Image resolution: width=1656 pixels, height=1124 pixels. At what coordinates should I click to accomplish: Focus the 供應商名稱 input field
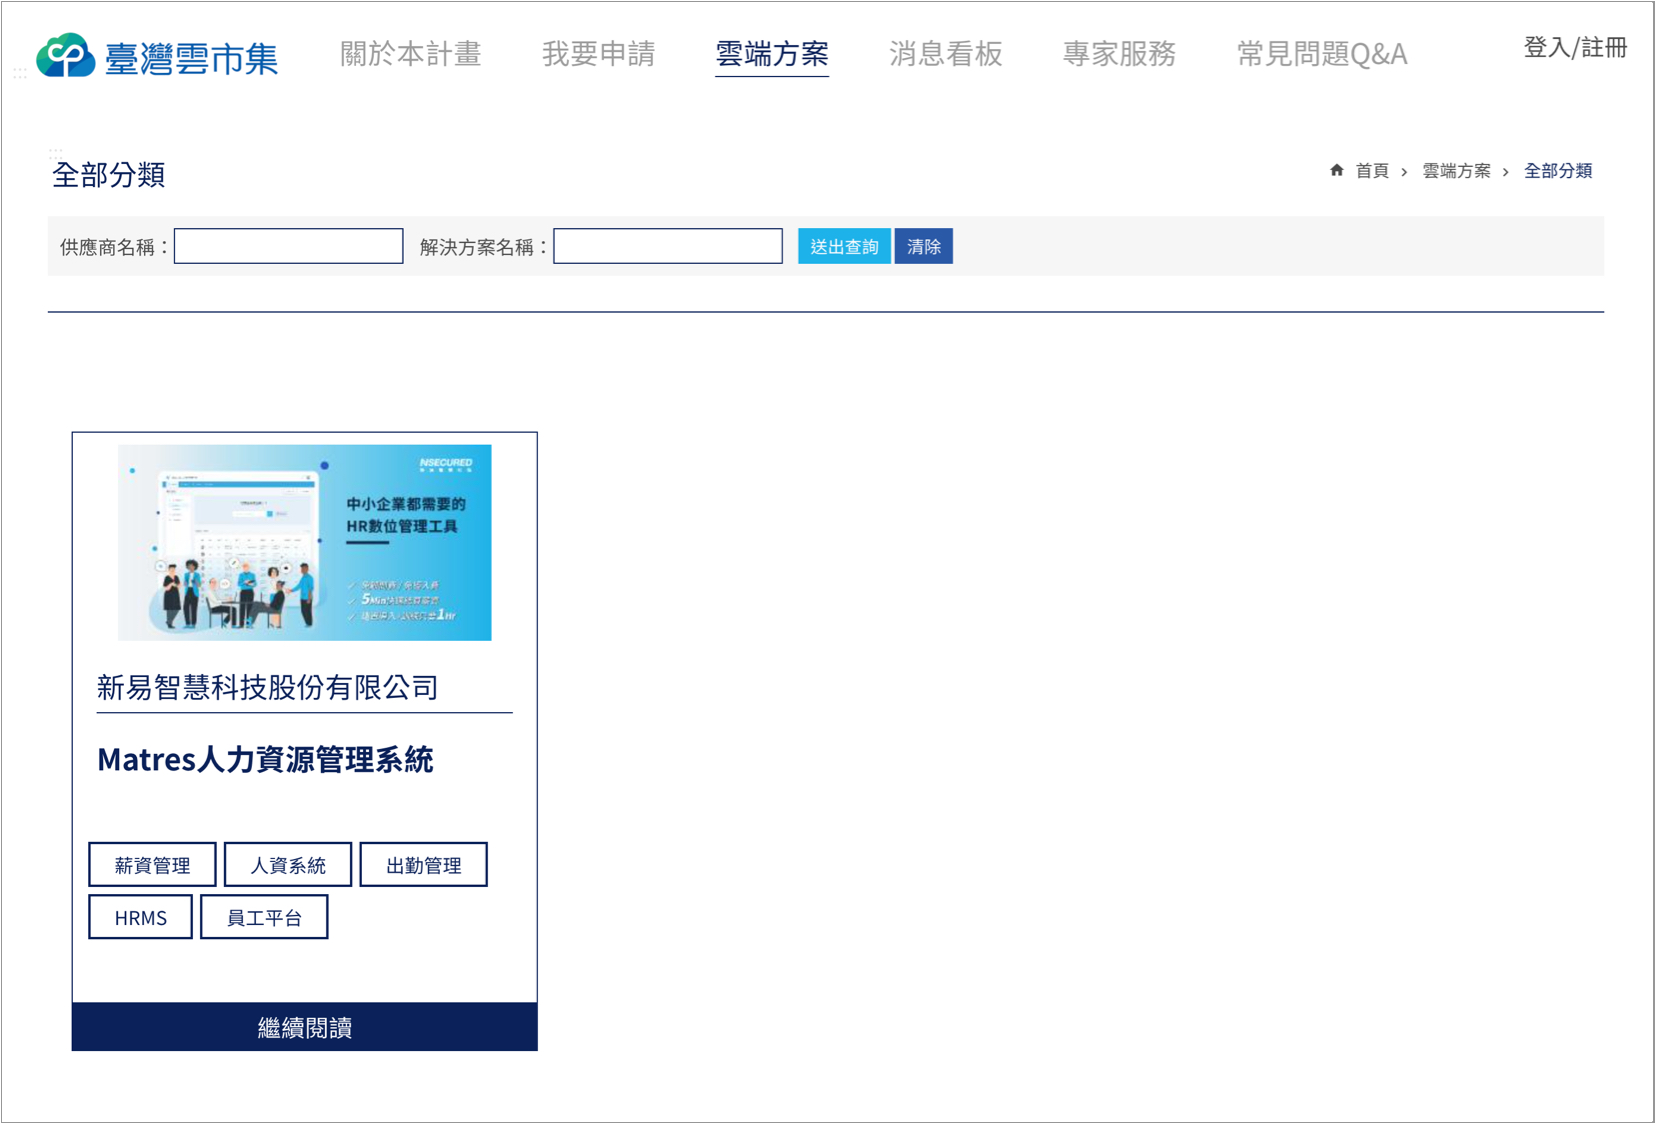[x=289, y=246]
